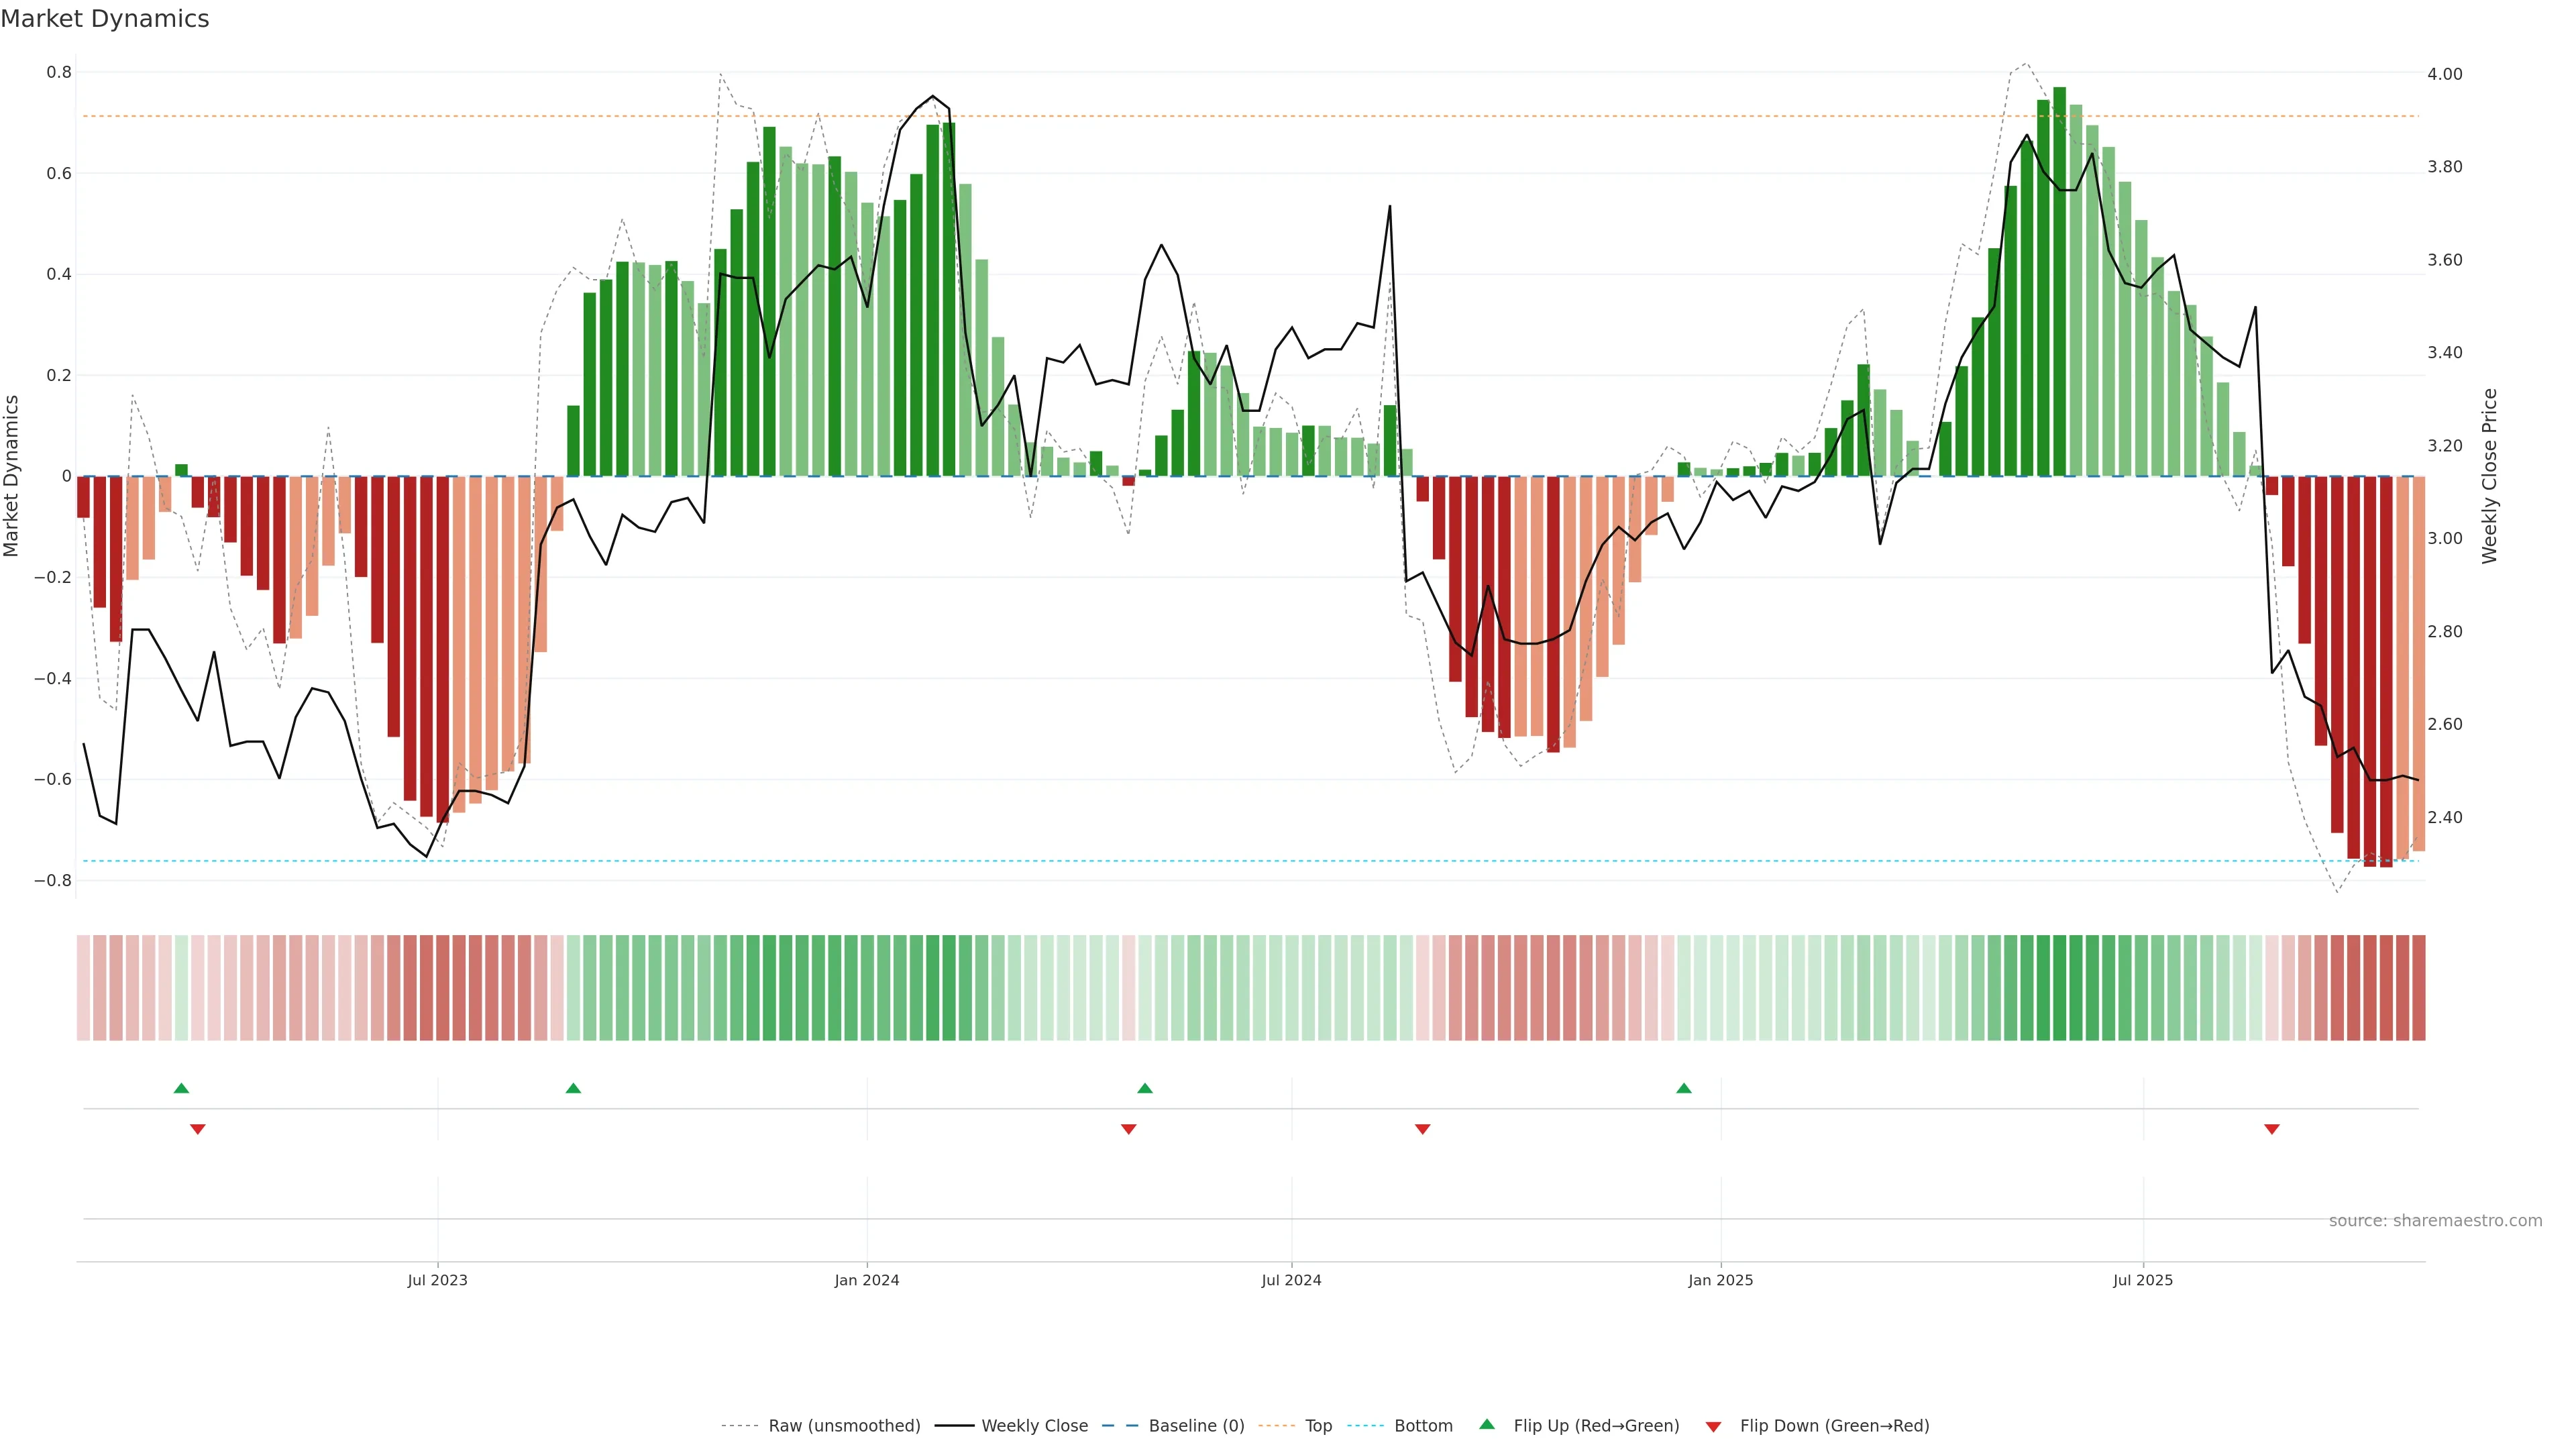Click the Jul 2025 x-axis label

tap(2143, 1280)
